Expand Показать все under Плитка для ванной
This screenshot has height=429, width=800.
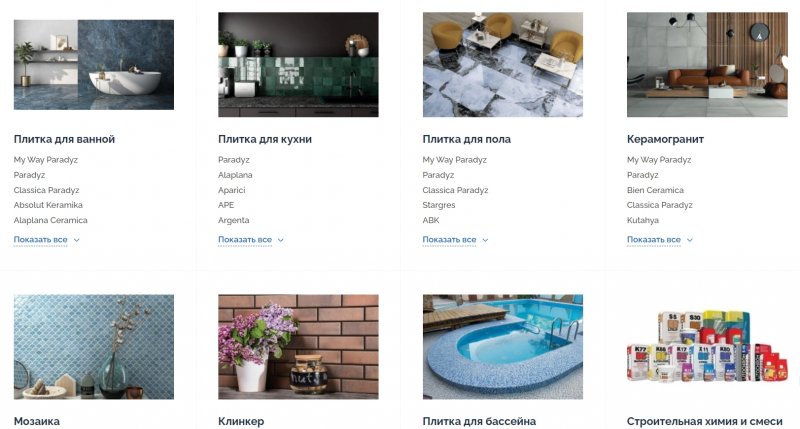click(x=46, y=240)
